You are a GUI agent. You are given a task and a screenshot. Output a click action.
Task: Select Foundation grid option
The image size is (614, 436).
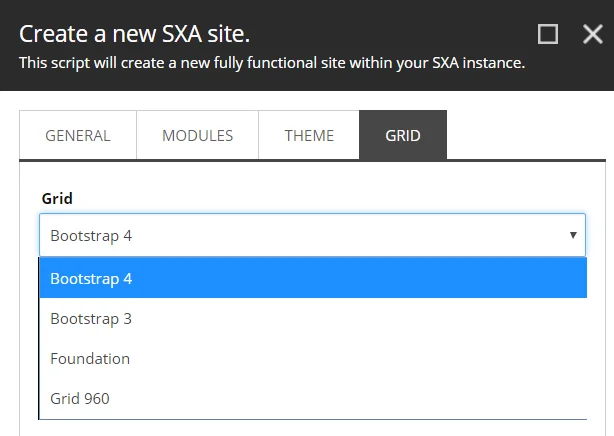click(x=313, y=358)
